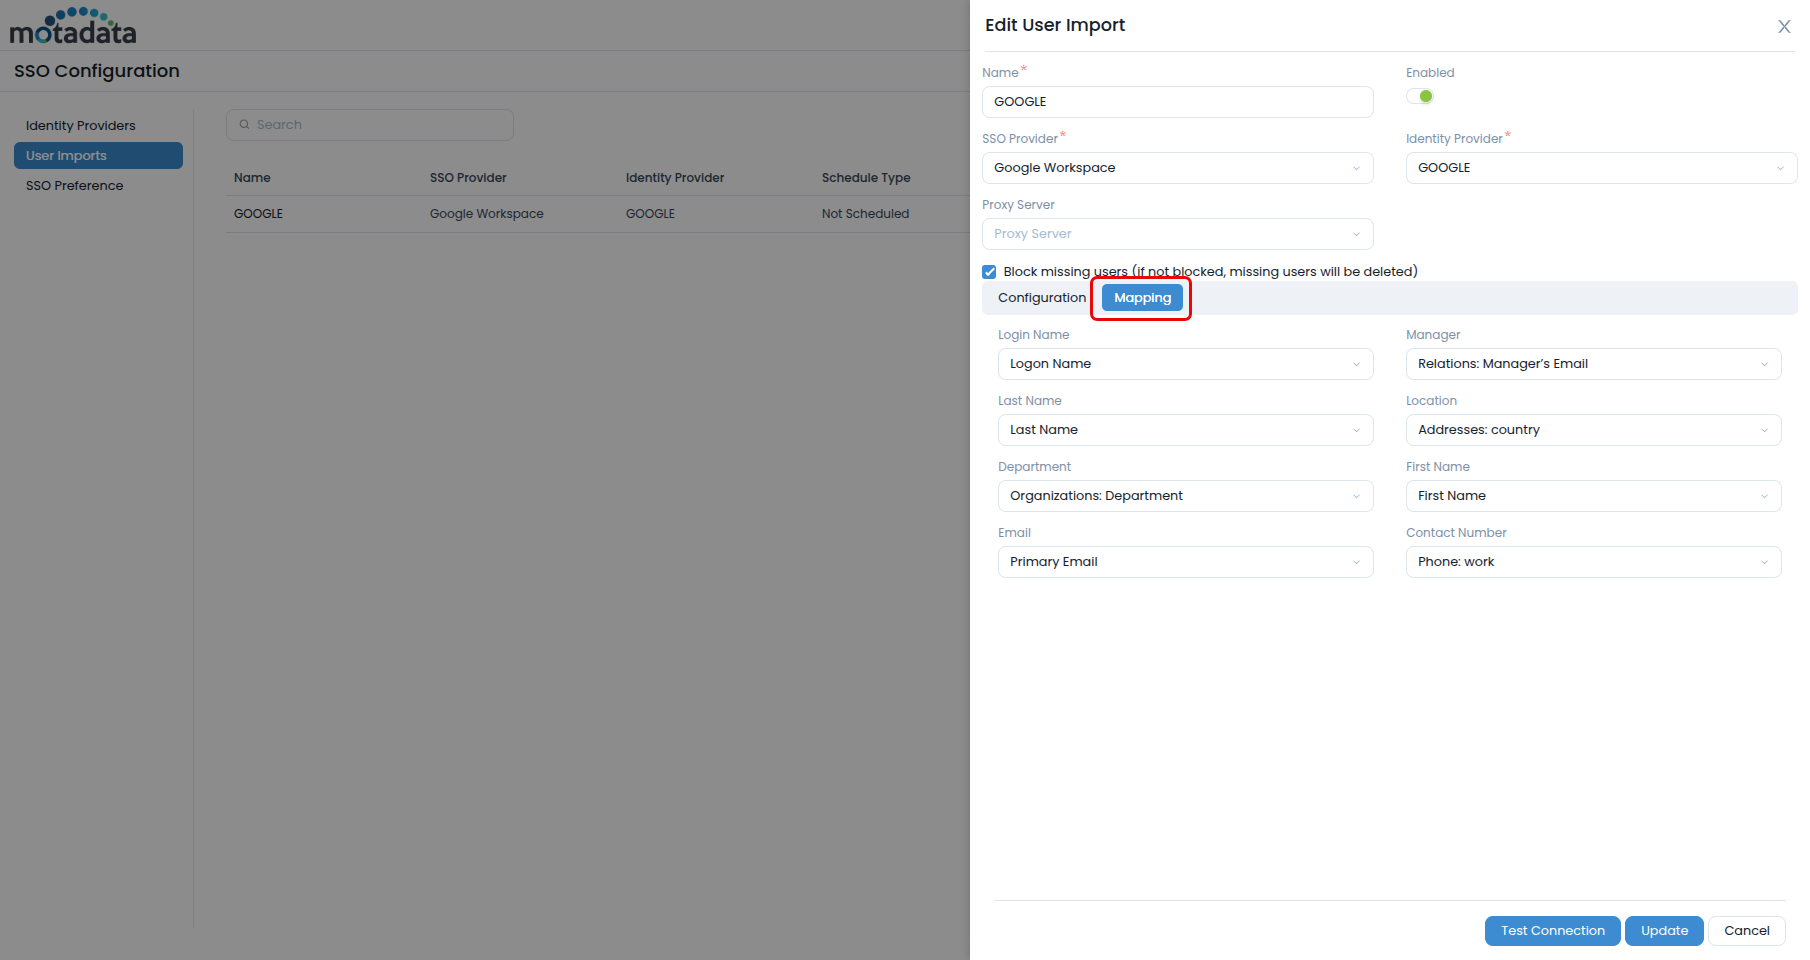Open the Proxy Server dropdown
Viewport: 1810px width, 960px height.
(1177, 234)
